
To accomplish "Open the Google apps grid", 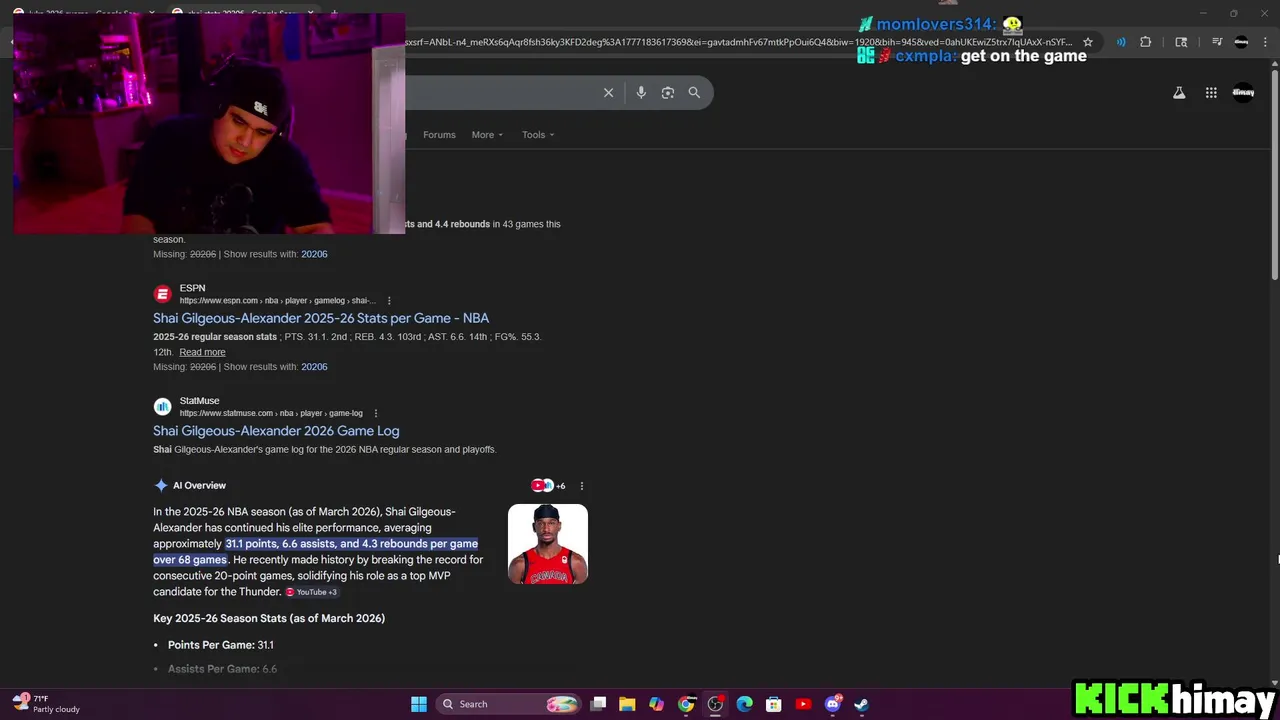I will 1211,92.
